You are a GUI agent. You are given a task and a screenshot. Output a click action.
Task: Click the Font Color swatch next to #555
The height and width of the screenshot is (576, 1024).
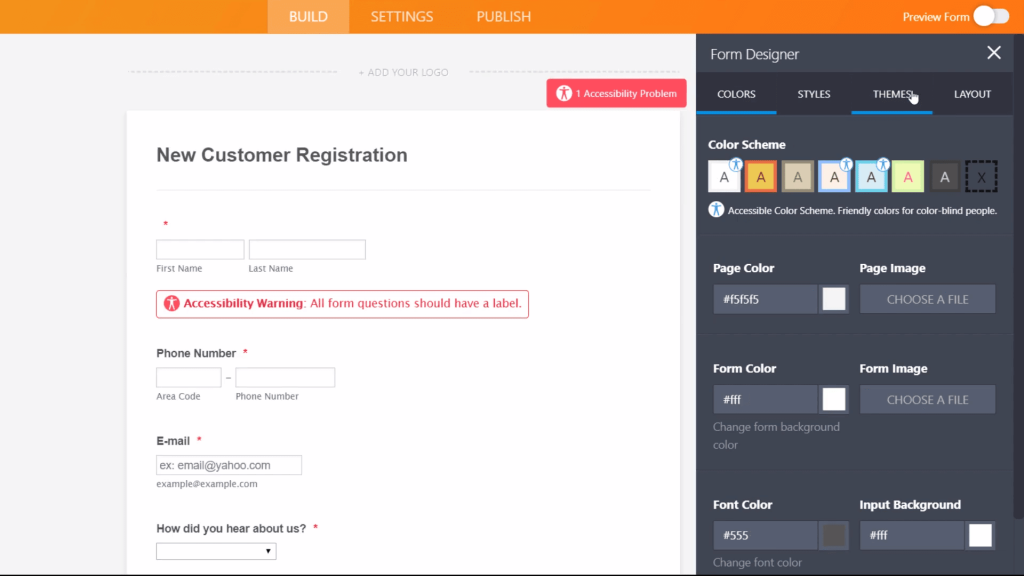(x=833, y=535)
